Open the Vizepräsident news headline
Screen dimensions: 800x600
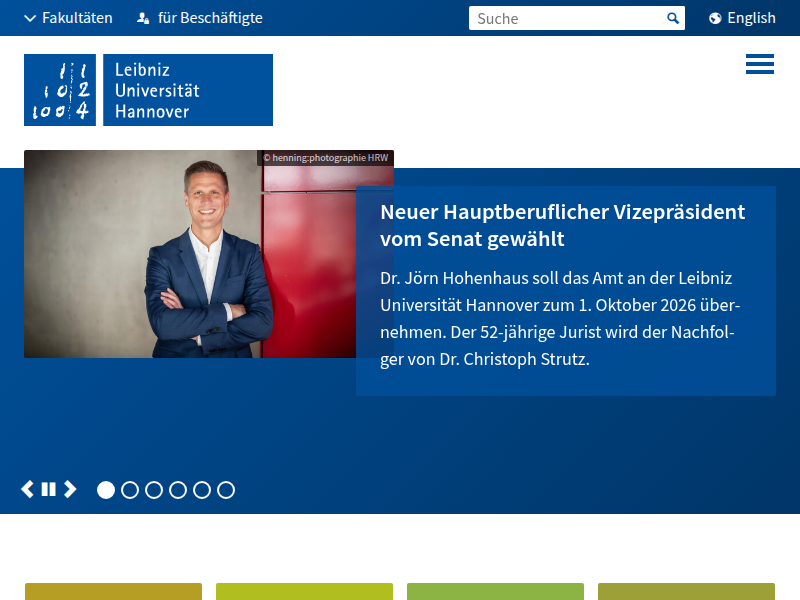(562, 225)
